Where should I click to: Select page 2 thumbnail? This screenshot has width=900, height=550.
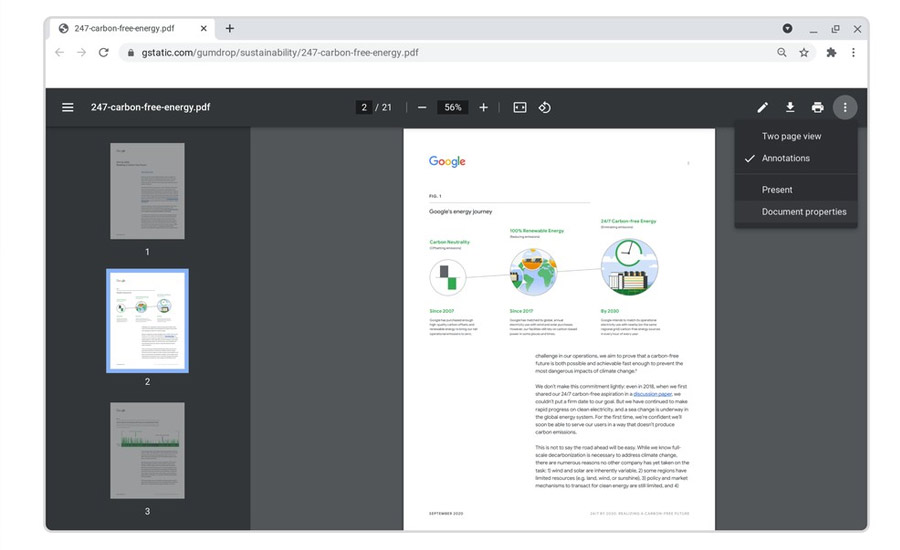click(x=148, y=321)
